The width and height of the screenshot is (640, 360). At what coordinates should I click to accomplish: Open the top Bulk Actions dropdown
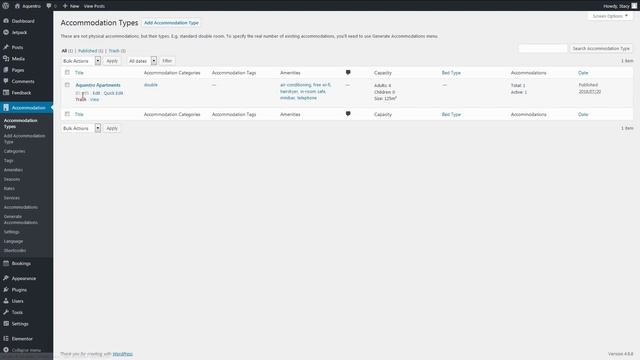(81, 61)
